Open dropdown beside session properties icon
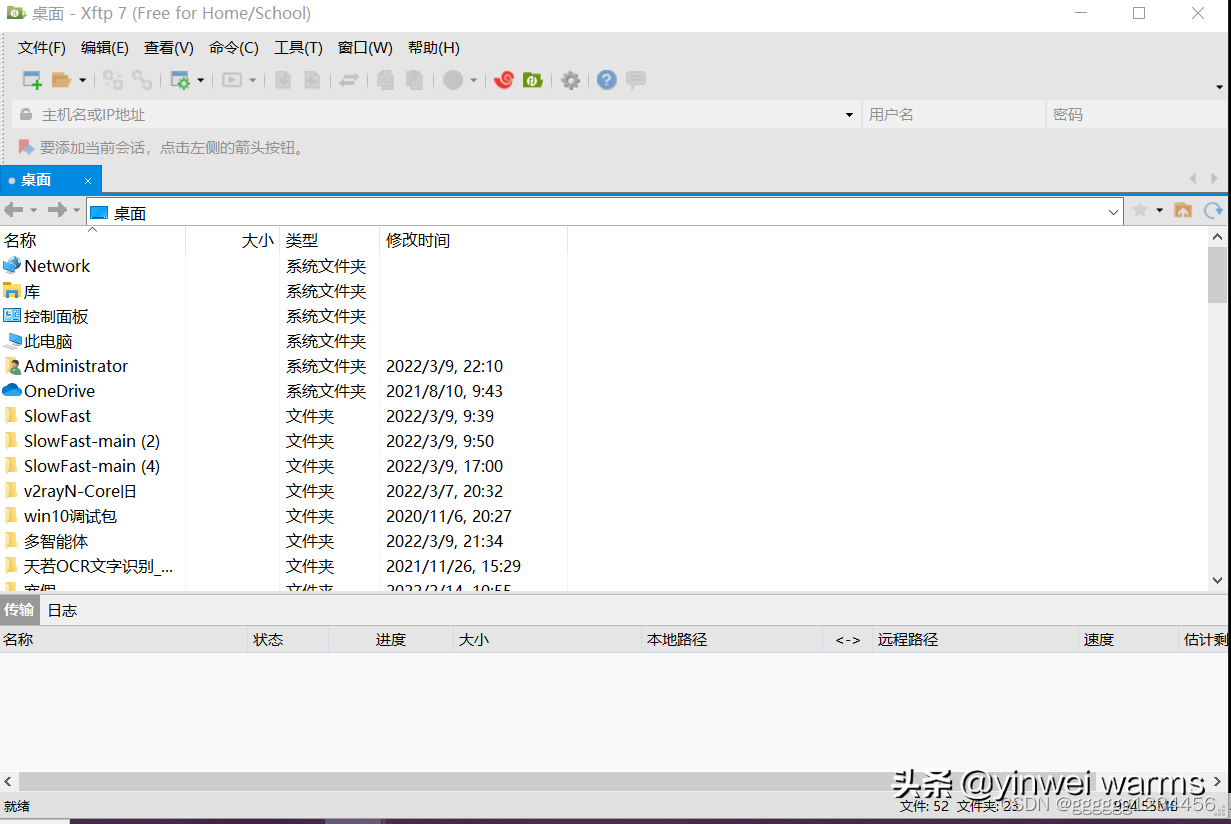 tap(201, 80)
